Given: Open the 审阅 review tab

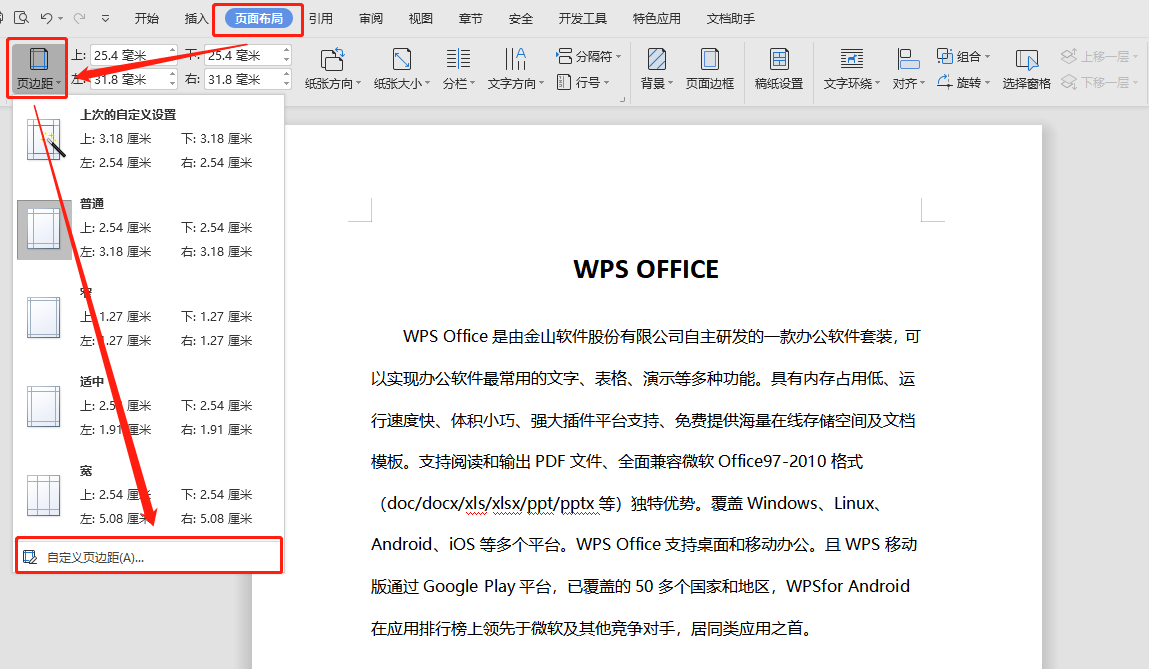Looking at the screenshot, I should 371,18.
